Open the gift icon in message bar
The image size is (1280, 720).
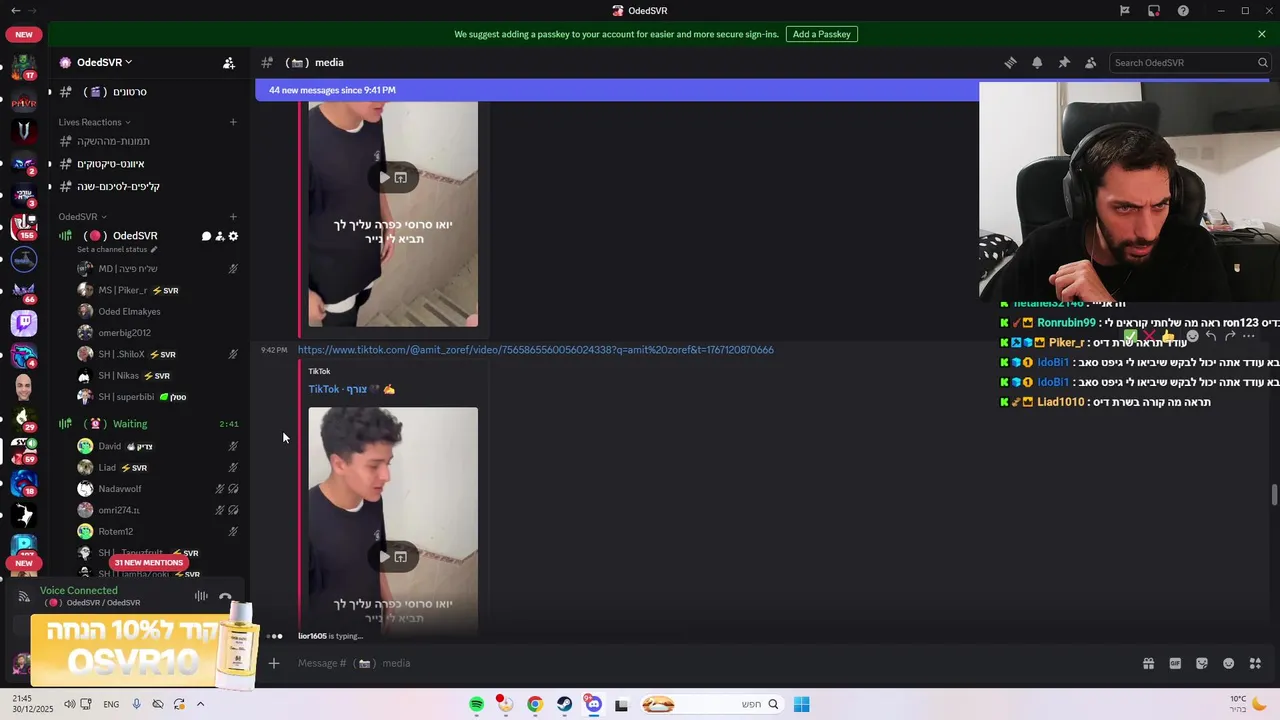[x=1148, y=663]
